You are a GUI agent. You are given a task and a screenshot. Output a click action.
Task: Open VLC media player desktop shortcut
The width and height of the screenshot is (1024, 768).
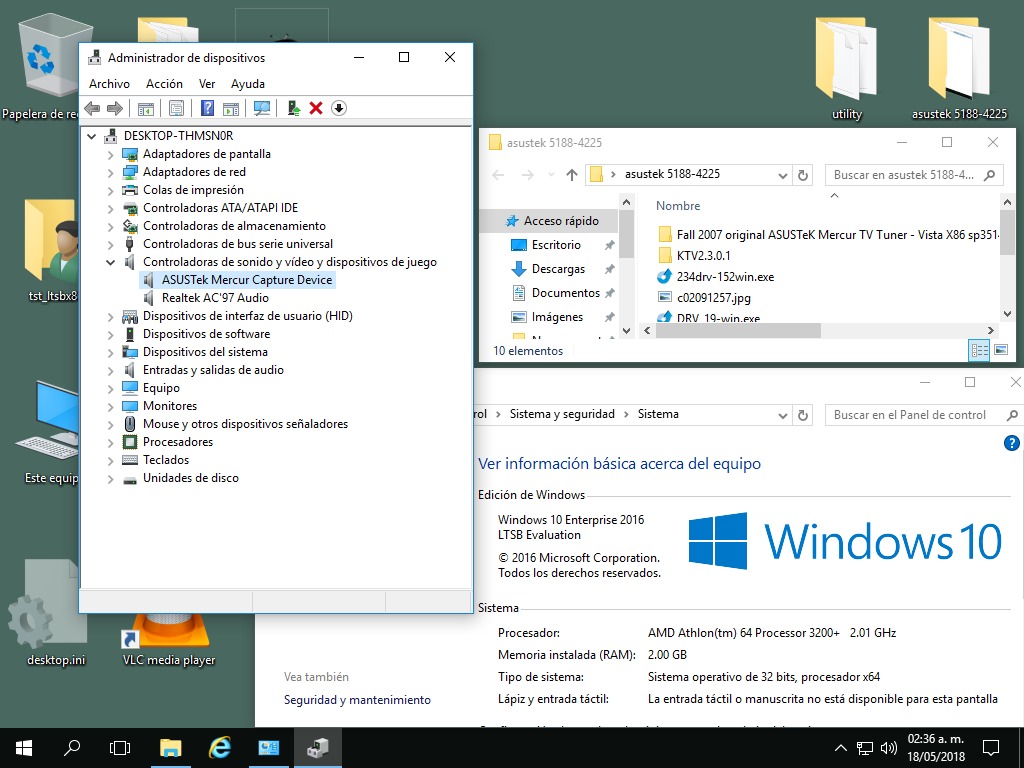169,640
